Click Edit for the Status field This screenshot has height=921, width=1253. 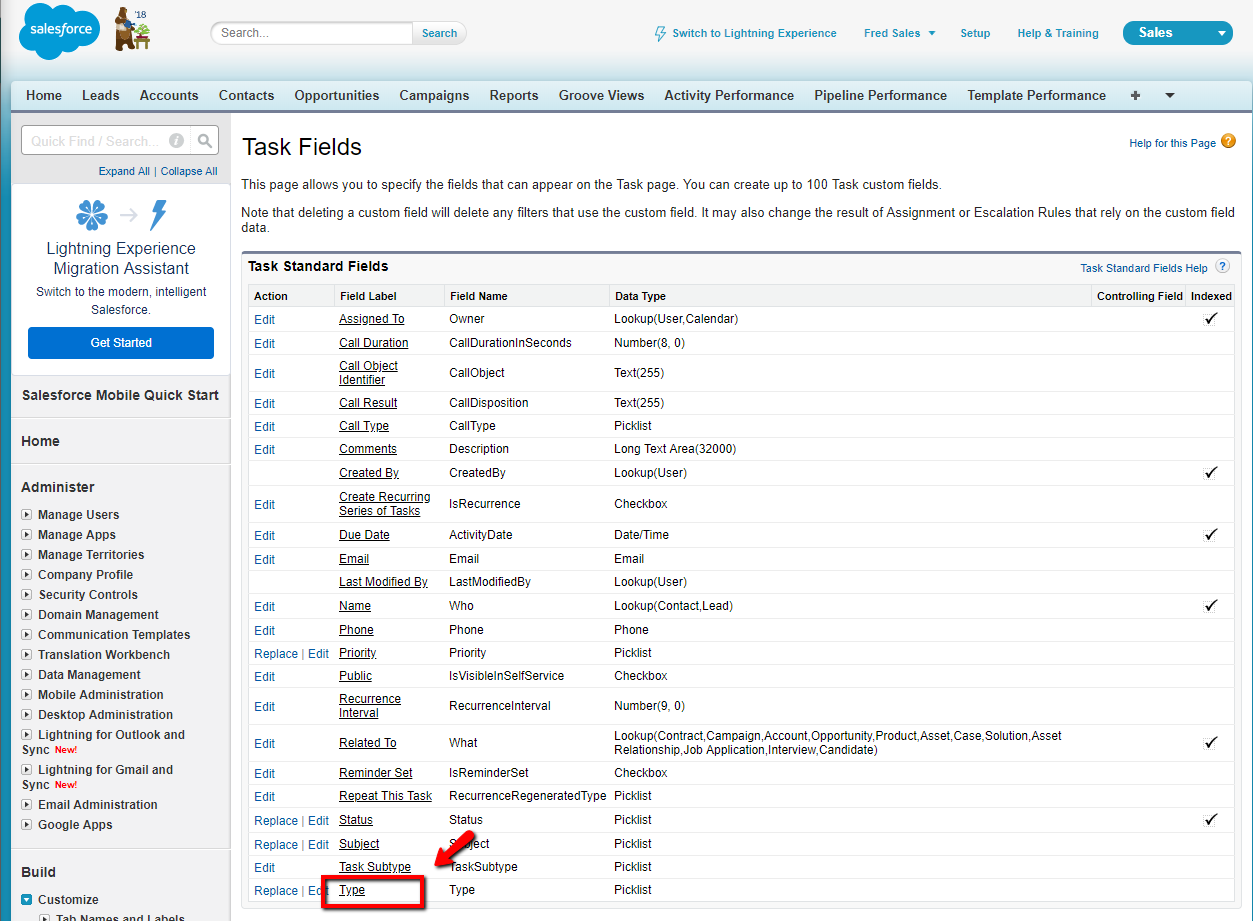click(x=318, y=820)
